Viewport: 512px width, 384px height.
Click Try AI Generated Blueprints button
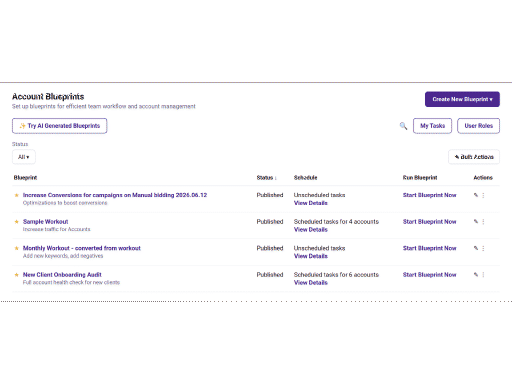(60, 126)
